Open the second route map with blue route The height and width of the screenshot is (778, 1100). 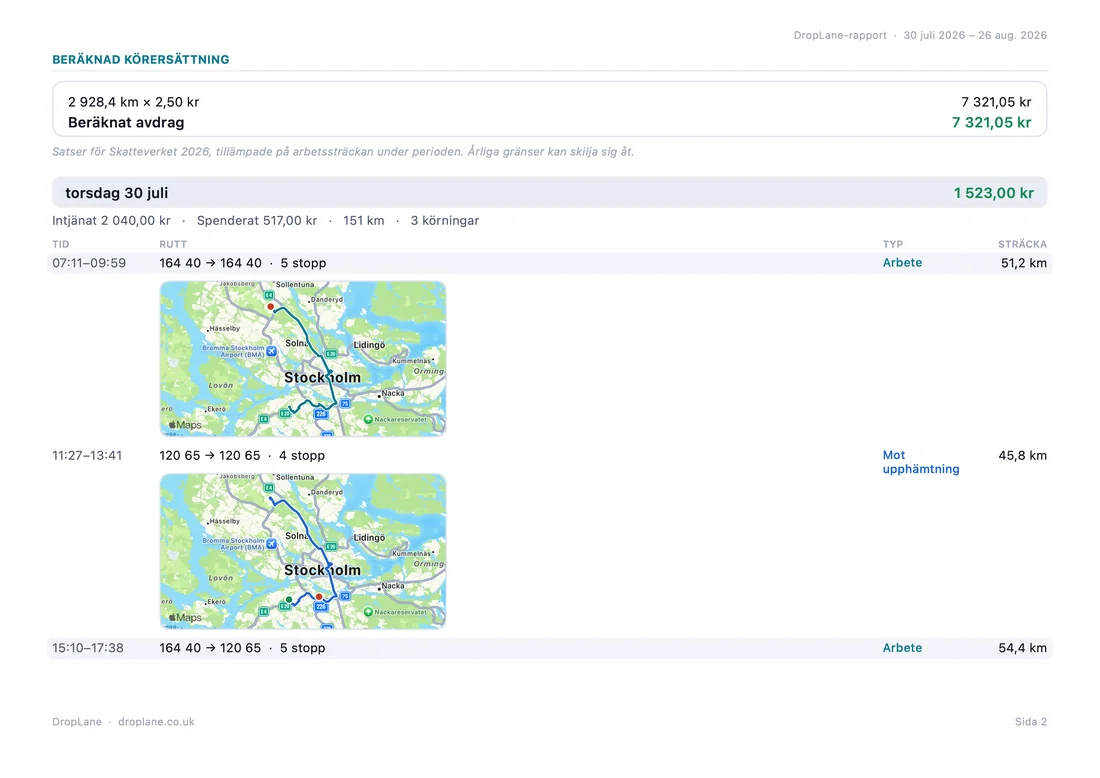click(302, 551)
